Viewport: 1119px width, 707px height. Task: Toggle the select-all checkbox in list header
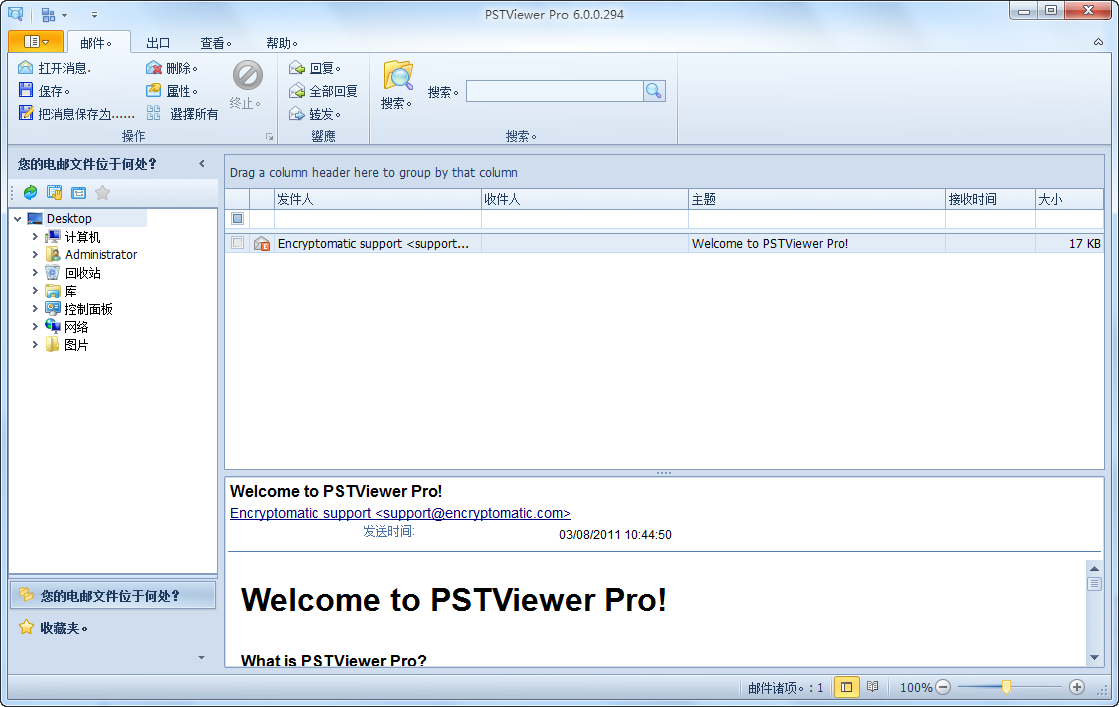[237, 218]
